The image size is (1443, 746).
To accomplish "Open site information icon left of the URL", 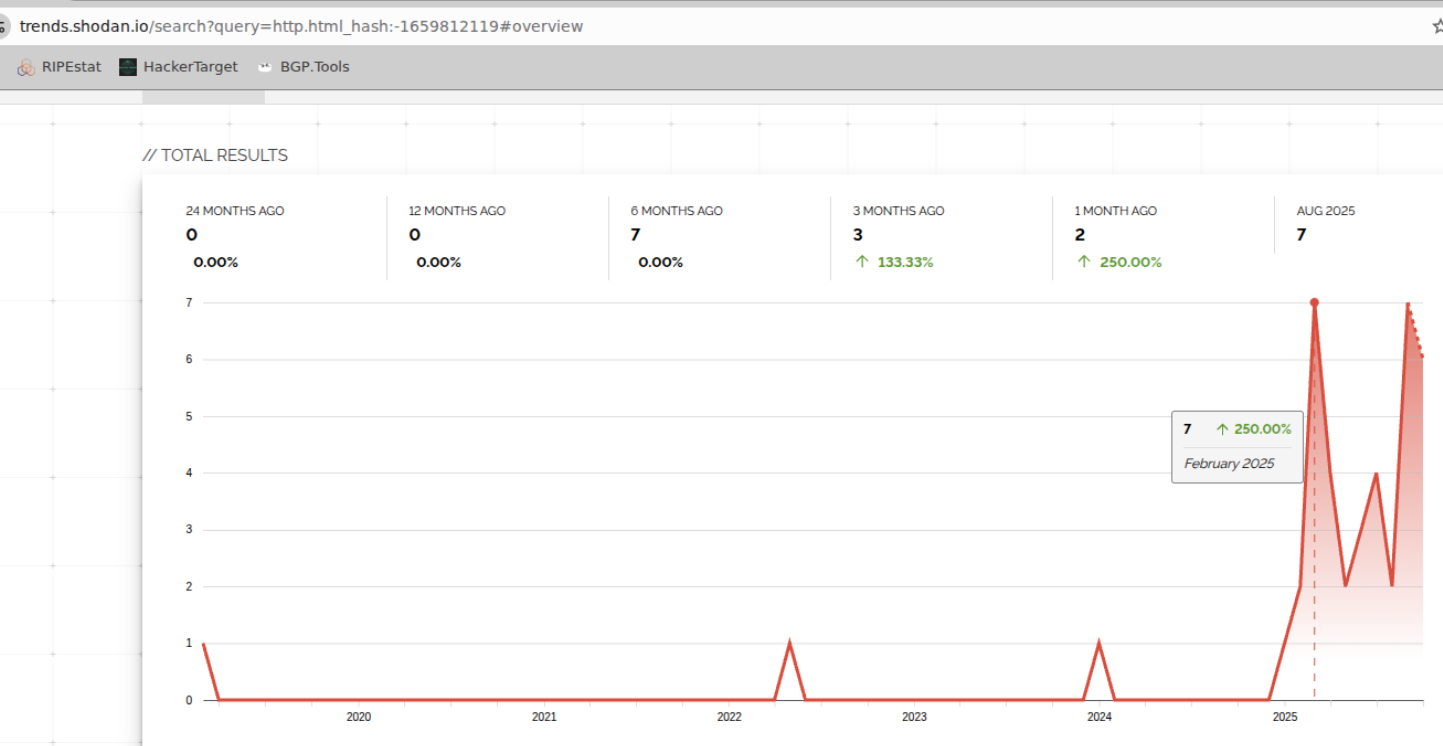I will pyautogui.click(x=4, y=26).
